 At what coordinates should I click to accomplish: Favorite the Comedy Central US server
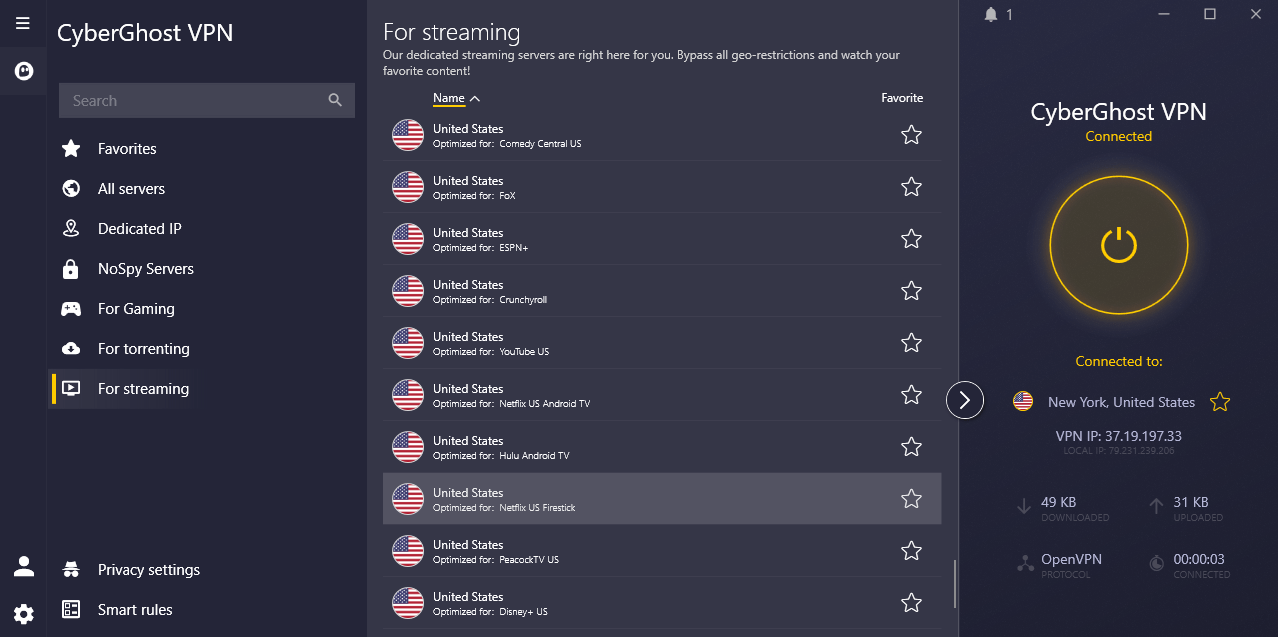(911, 135)
